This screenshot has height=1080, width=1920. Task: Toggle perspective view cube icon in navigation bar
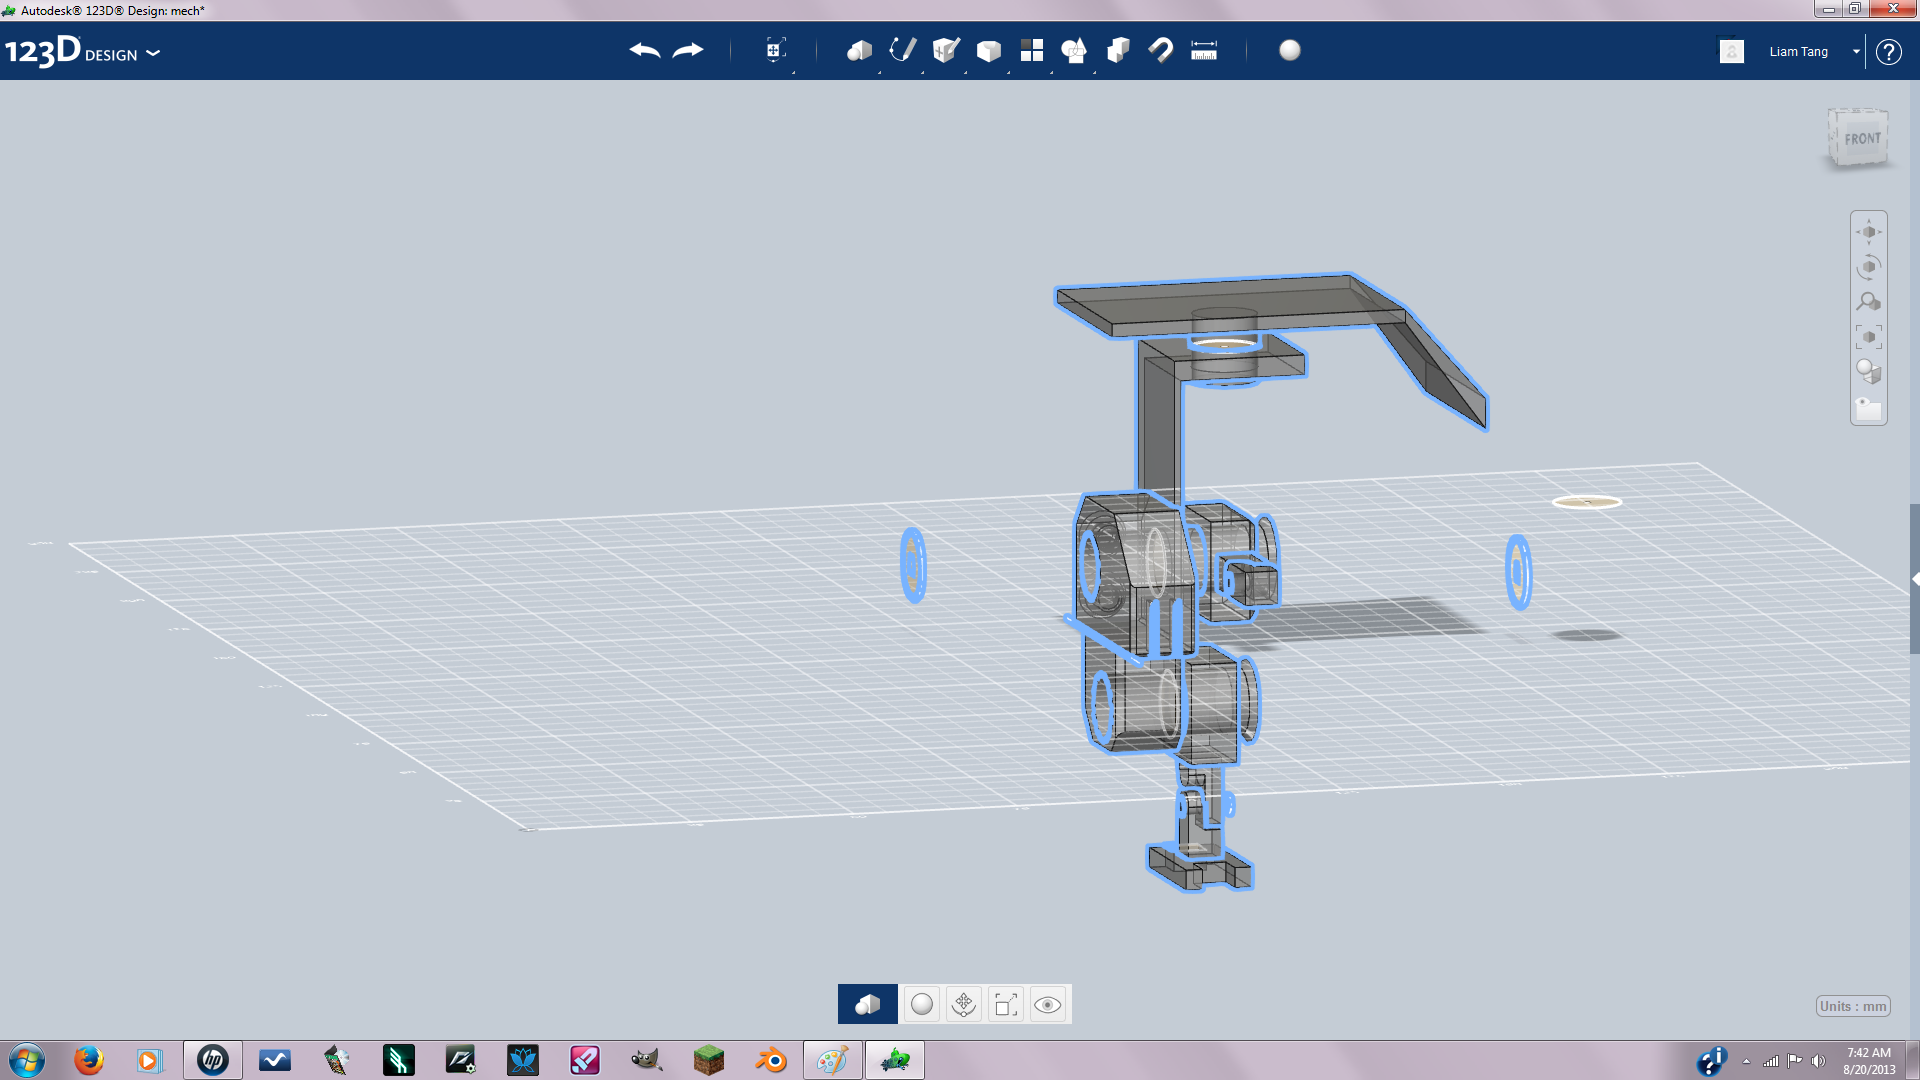point(1869,372)
